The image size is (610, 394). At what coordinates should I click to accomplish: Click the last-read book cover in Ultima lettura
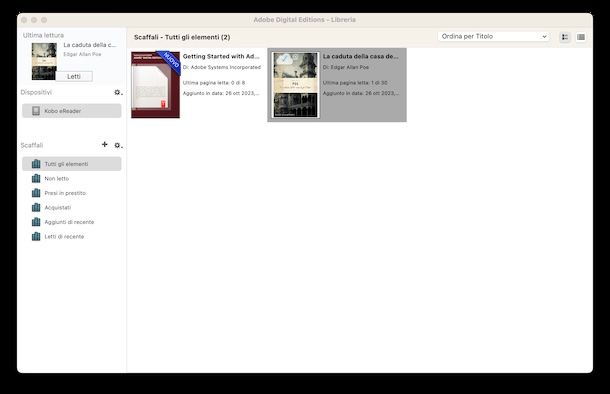pos(44,61)
